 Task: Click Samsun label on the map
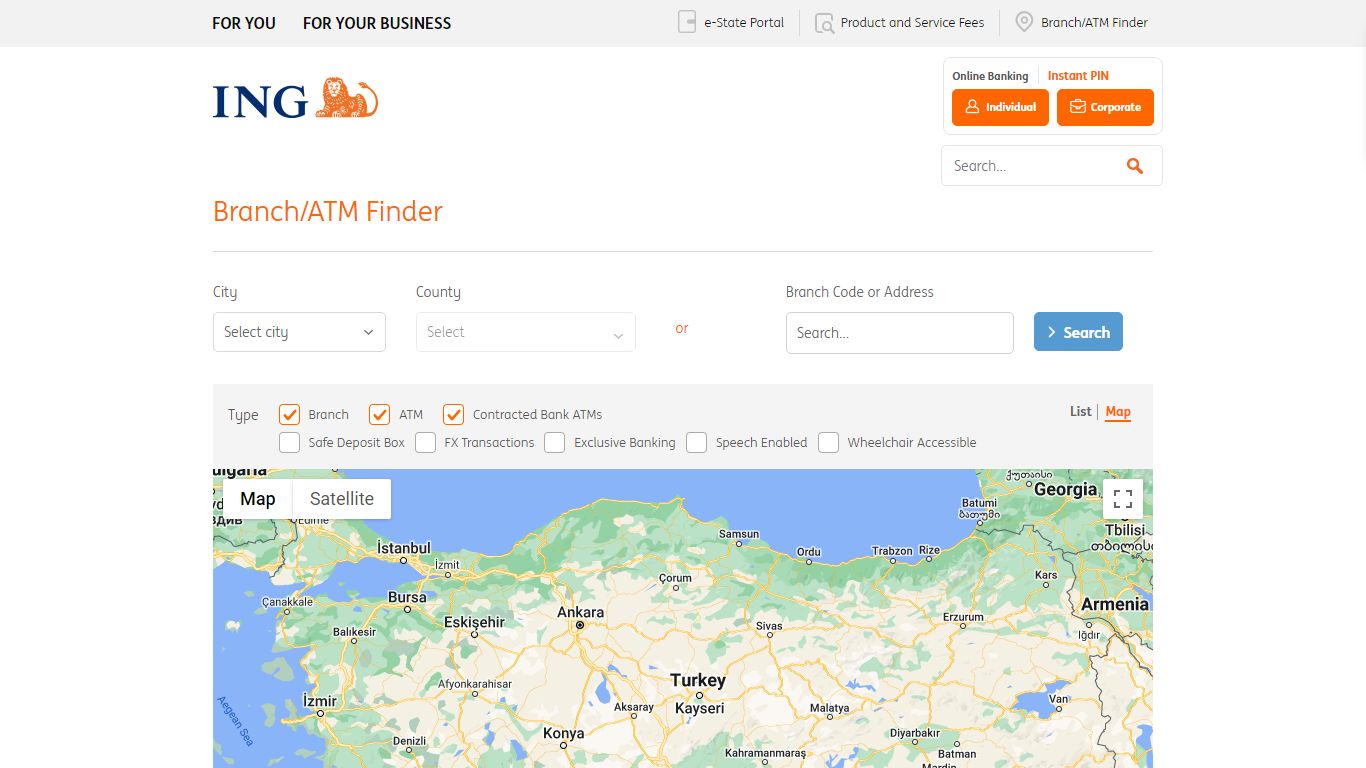click(739, 534)
